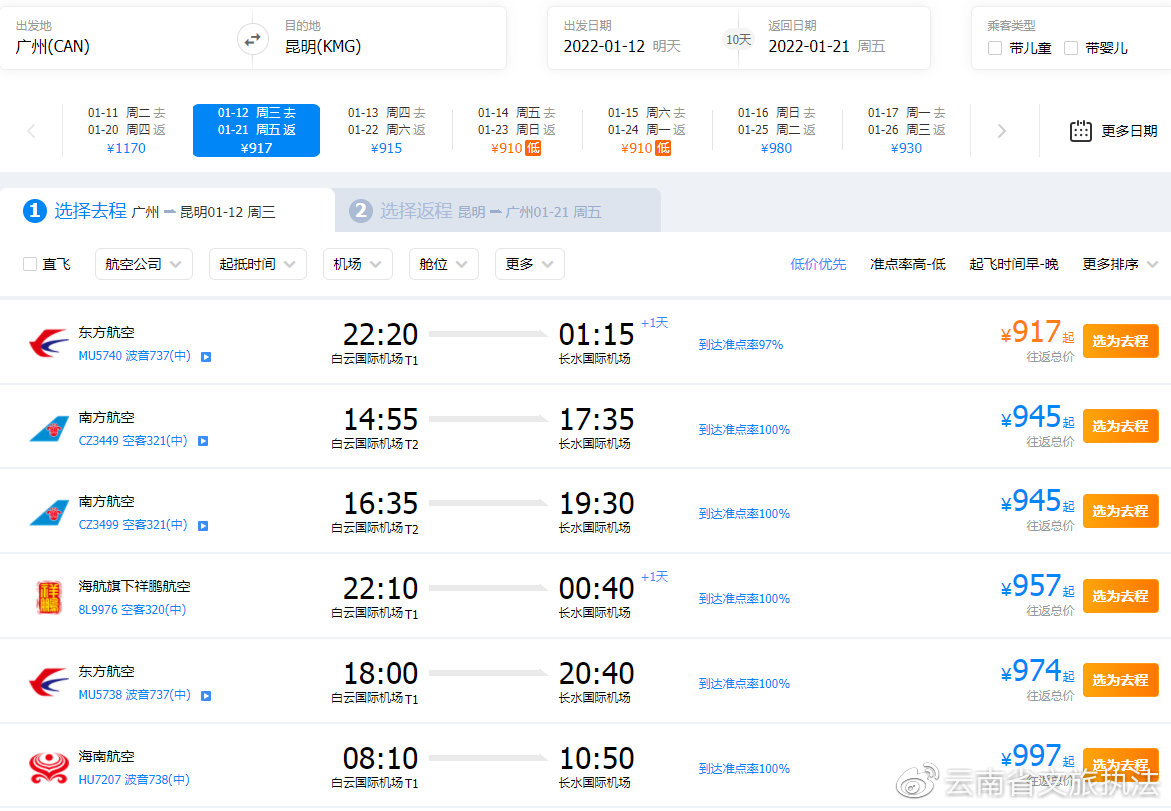Click the right arrow for later dates

coord(1002,130)
